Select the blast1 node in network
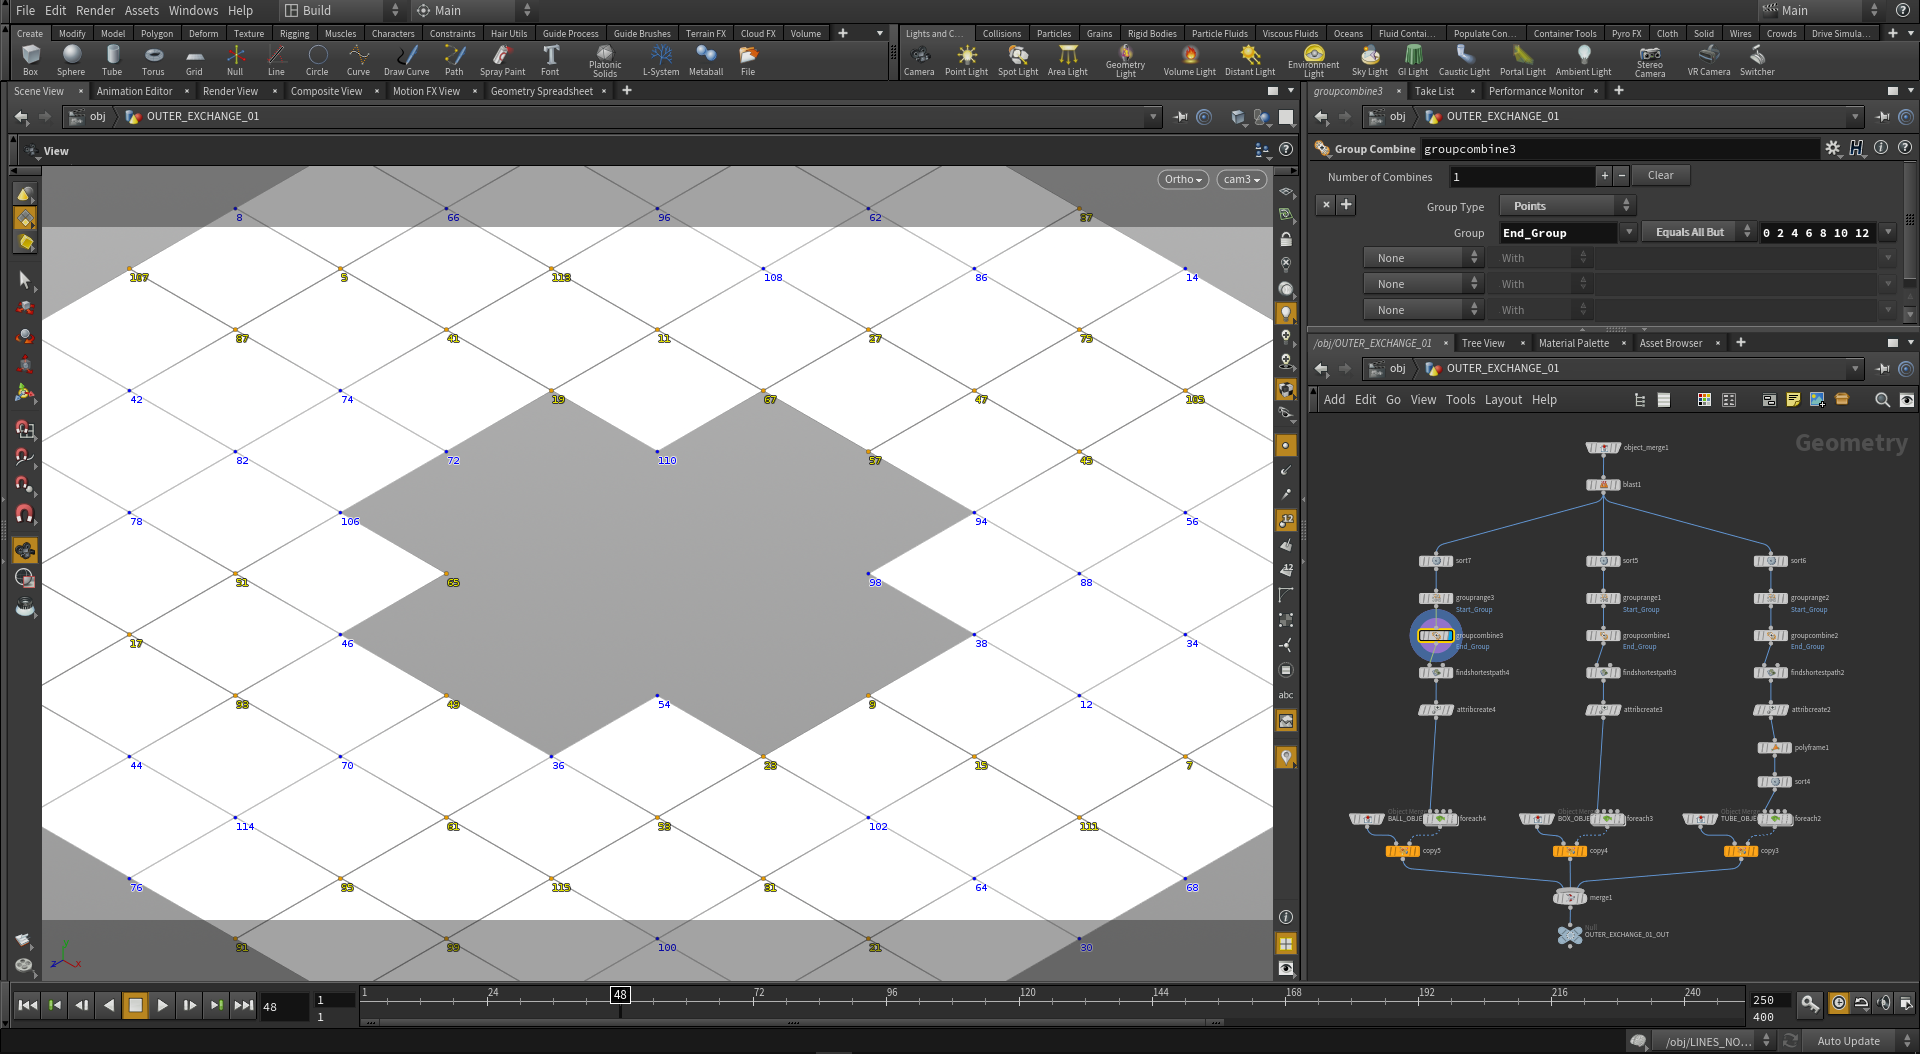 point(1603,484)
